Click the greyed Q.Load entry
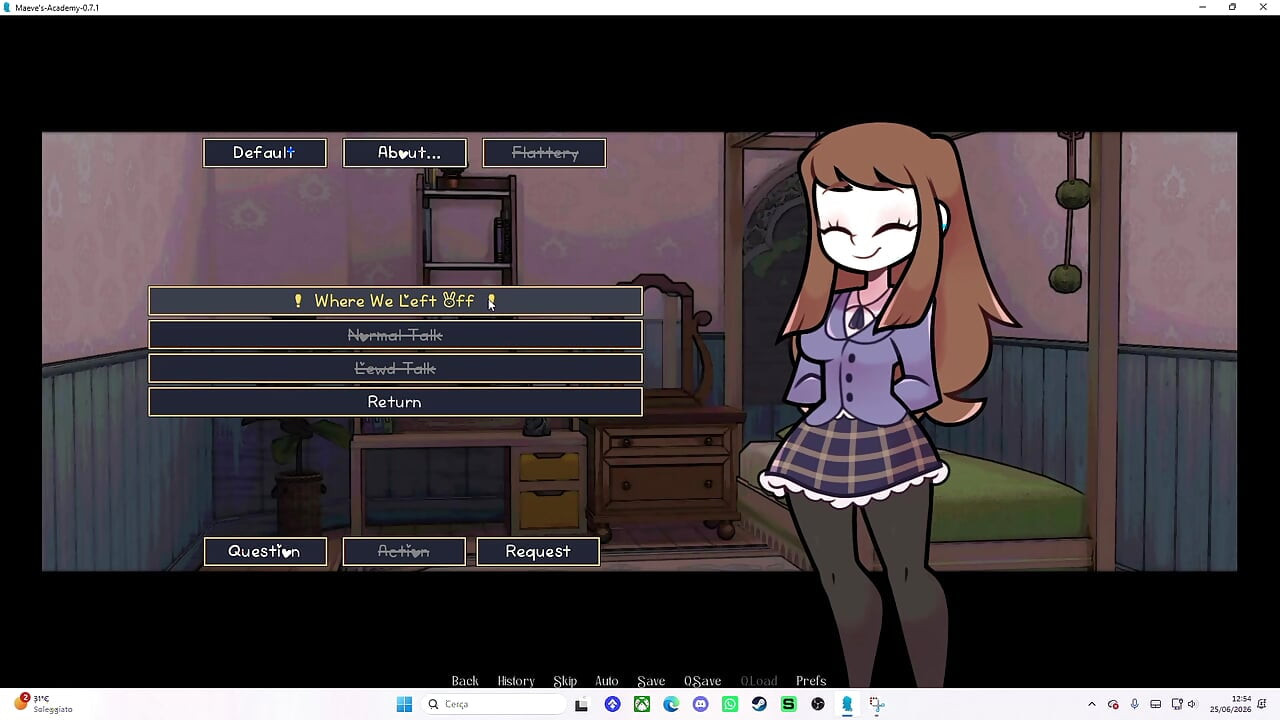 (759, 681)
